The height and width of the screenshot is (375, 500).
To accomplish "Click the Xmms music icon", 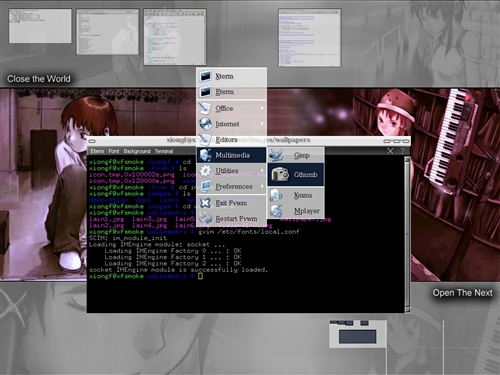I will [276, 195].
